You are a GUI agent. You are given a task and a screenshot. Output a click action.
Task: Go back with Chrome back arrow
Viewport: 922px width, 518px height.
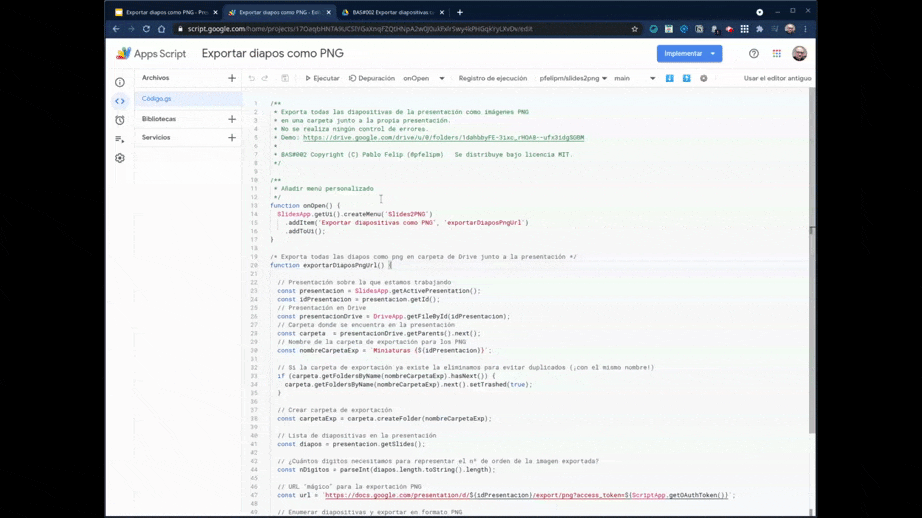[116, 29]
